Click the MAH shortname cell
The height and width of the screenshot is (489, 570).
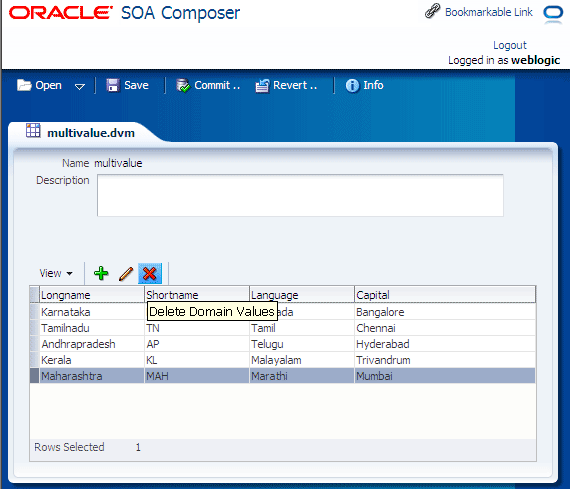coord(197,376)
